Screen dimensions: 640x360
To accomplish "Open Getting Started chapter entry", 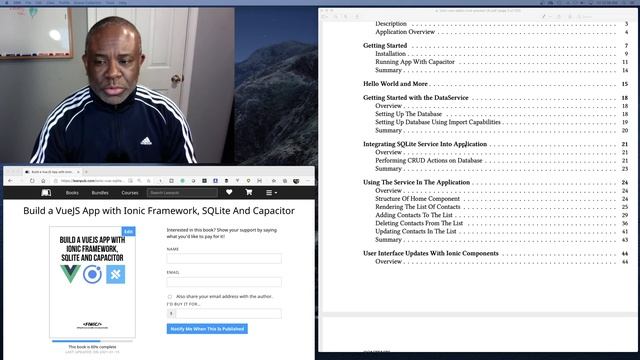I will tap(385, 45).
